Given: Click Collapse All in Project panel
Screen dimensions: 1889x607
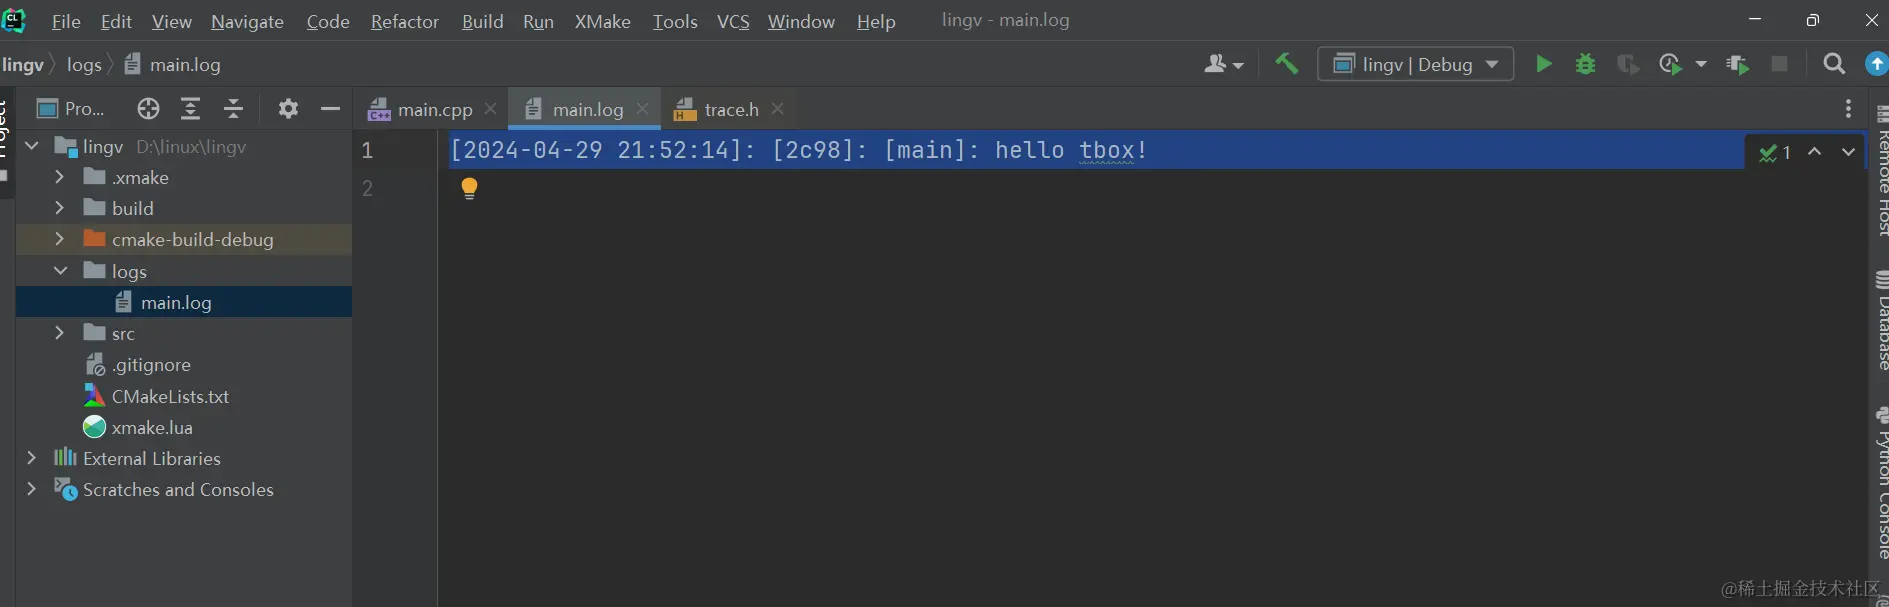Looking at the screenshot, I should 233,109.
